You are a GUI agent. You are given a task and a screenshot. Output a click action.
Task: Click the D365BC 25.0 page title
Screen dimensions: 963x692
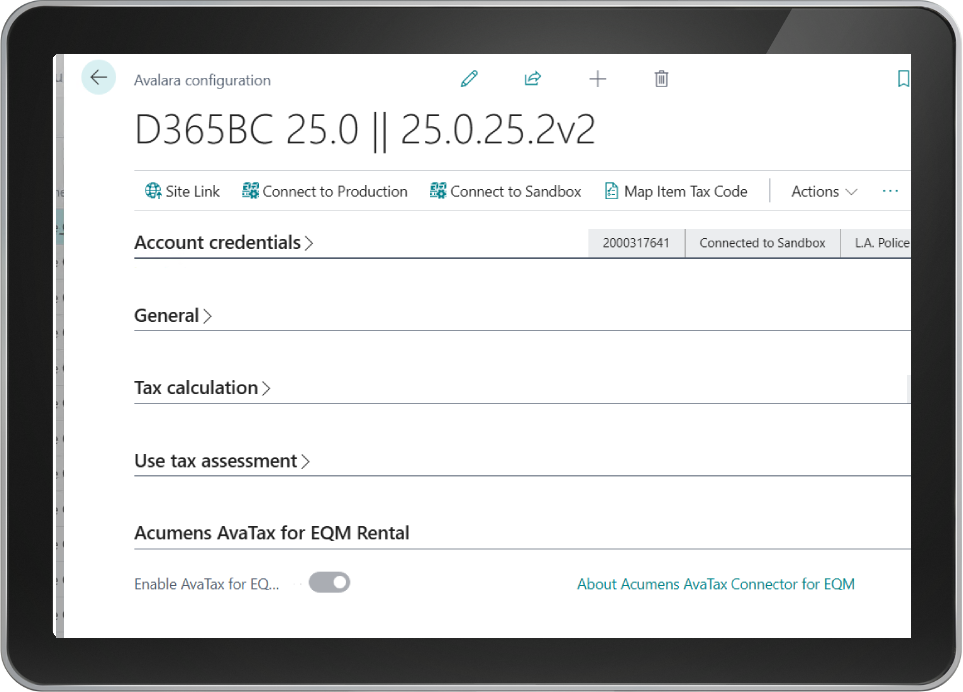(x=365, y=130)
